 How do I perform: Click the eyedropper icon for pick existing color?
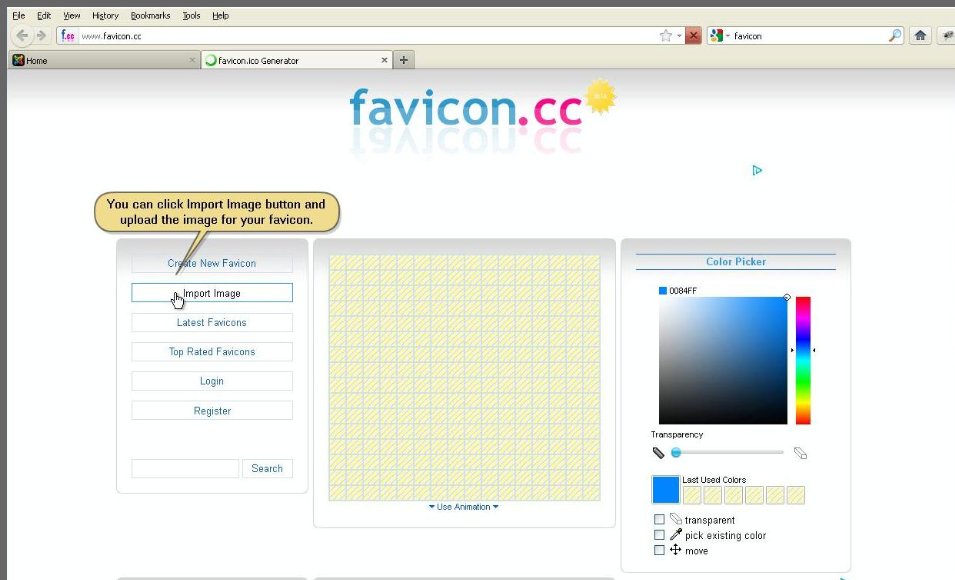pos(675,534)
